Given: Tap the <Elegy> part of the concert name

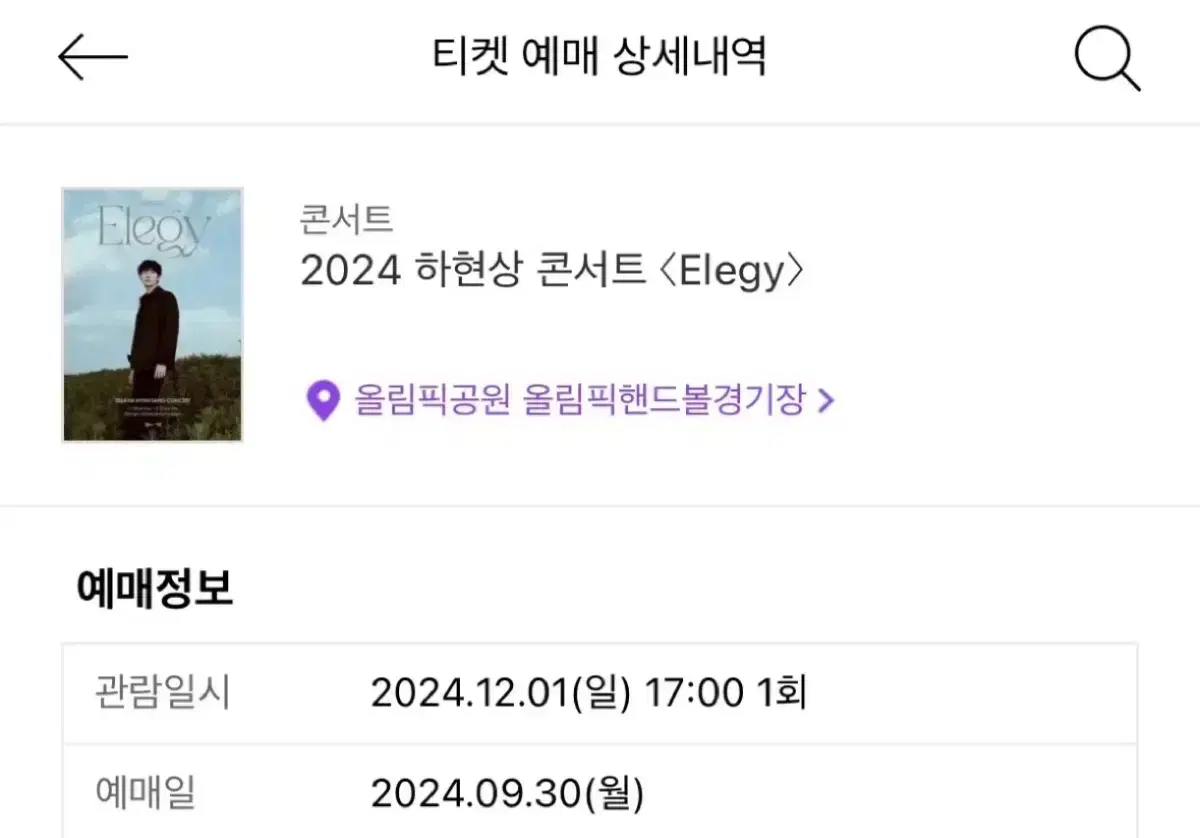Looking at the screenshot, I should [x=732, y=272].
